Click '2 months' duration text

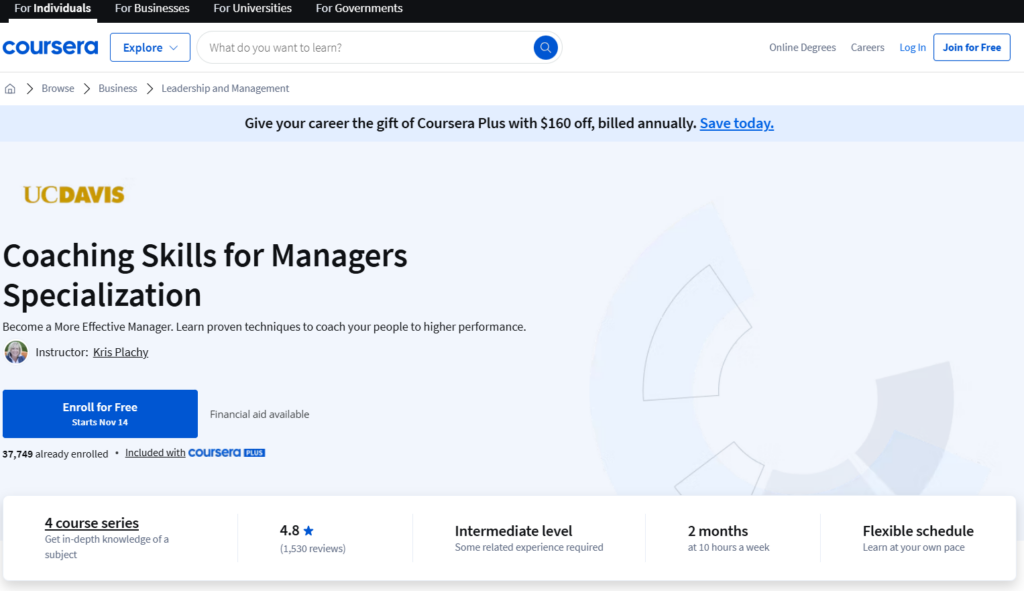coord(718,531)
